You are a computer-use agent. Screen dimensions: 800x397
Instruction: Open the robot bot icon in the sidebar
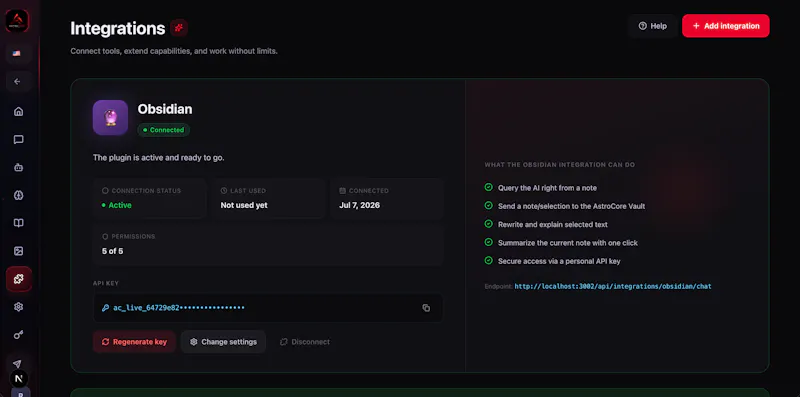pos(19,167)
